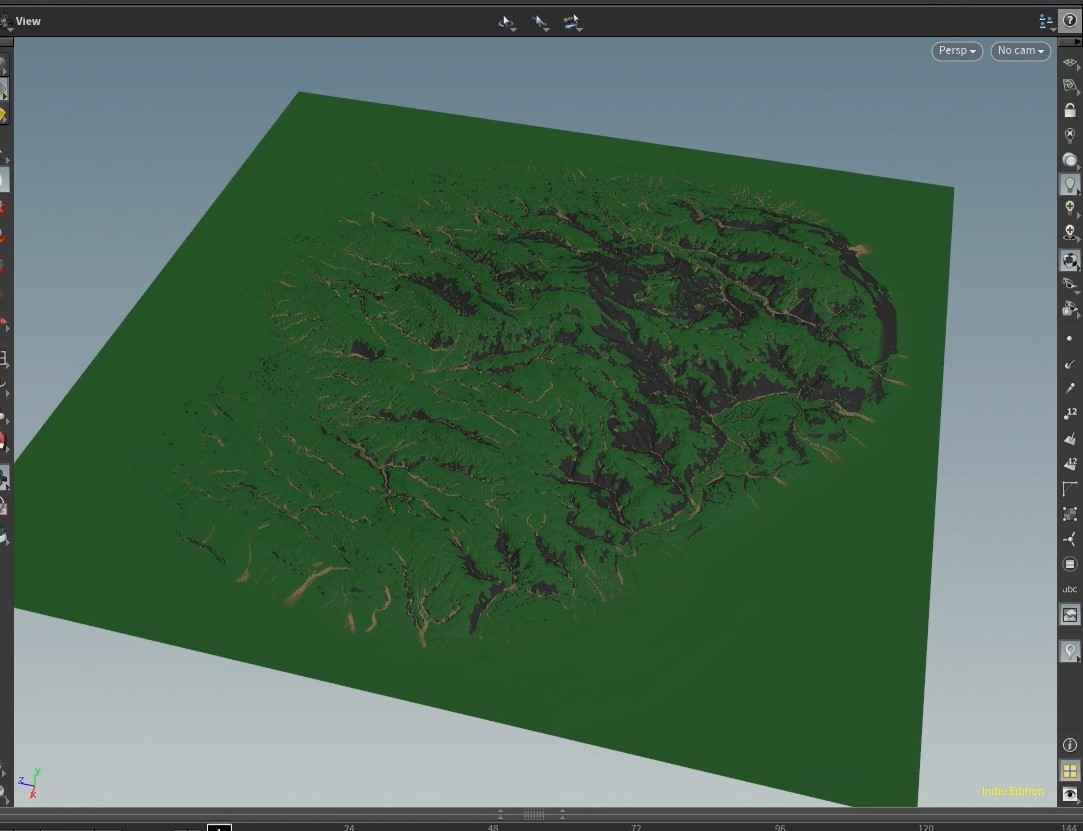This screenshot has width=1083, height=831.
Task: Open the Persp viewport dropdown
Action: click(x=957, y=50)
